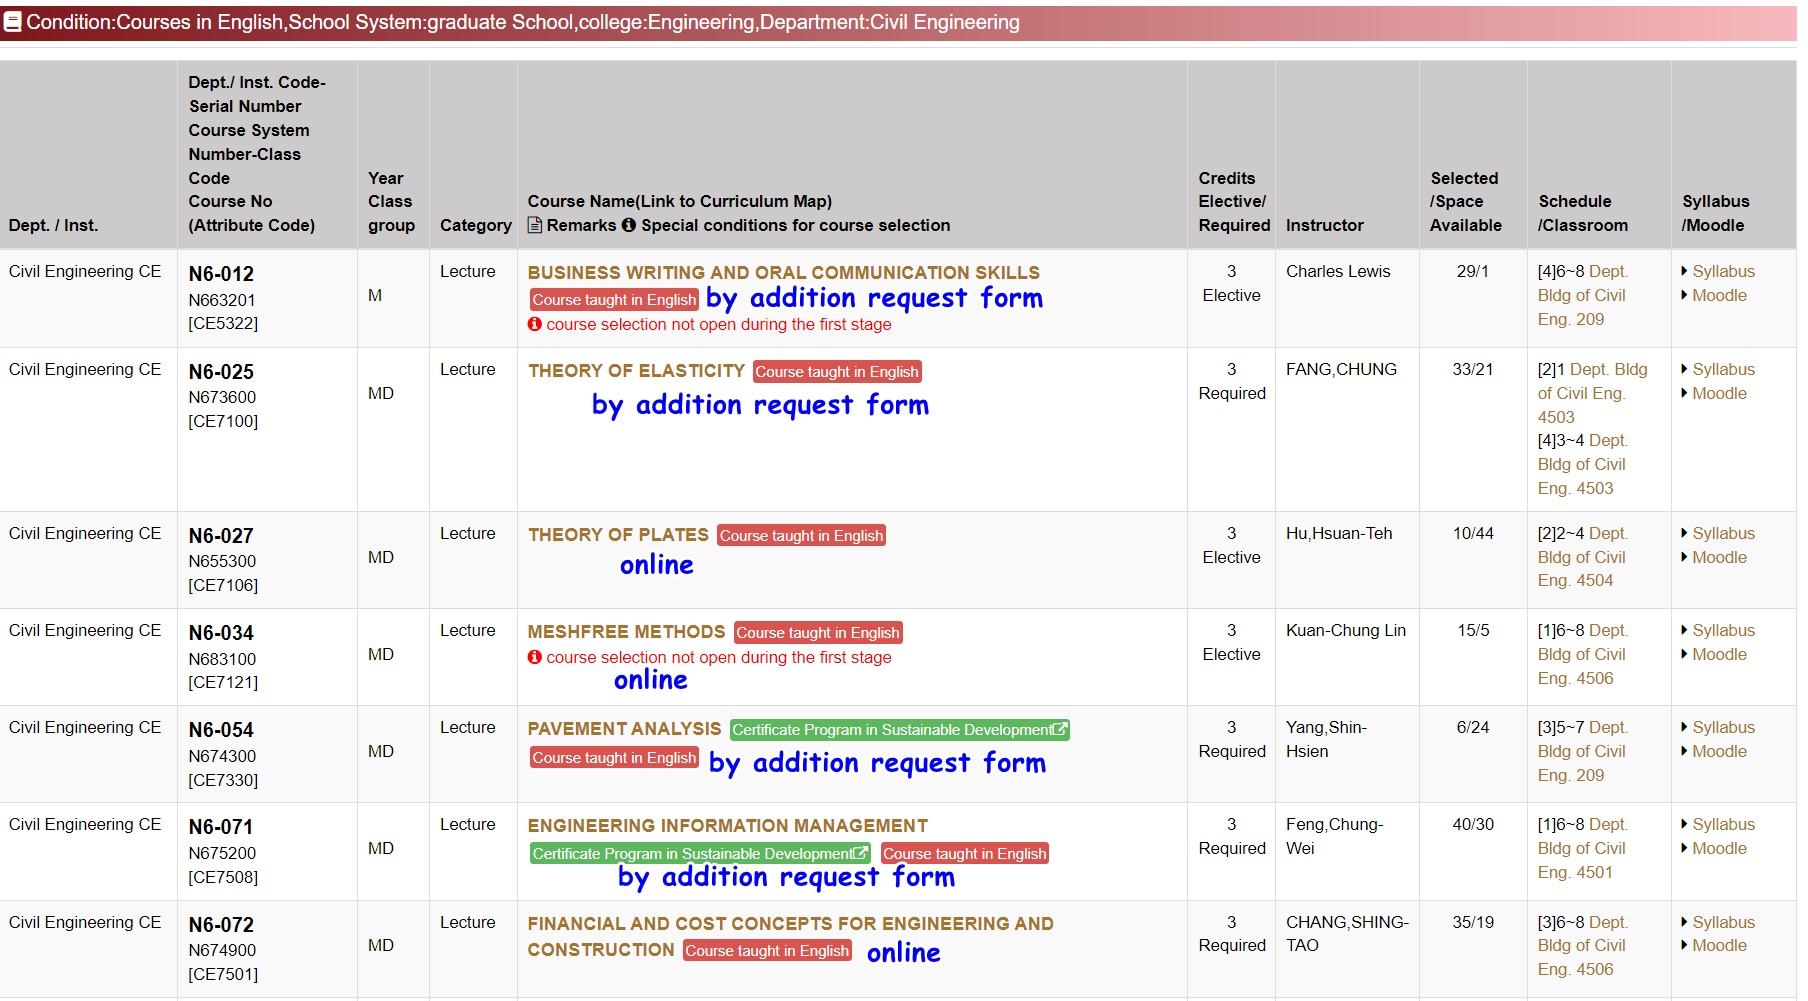
Task: Click selected/space value 33/21
Action: (x=1473, y=369)
